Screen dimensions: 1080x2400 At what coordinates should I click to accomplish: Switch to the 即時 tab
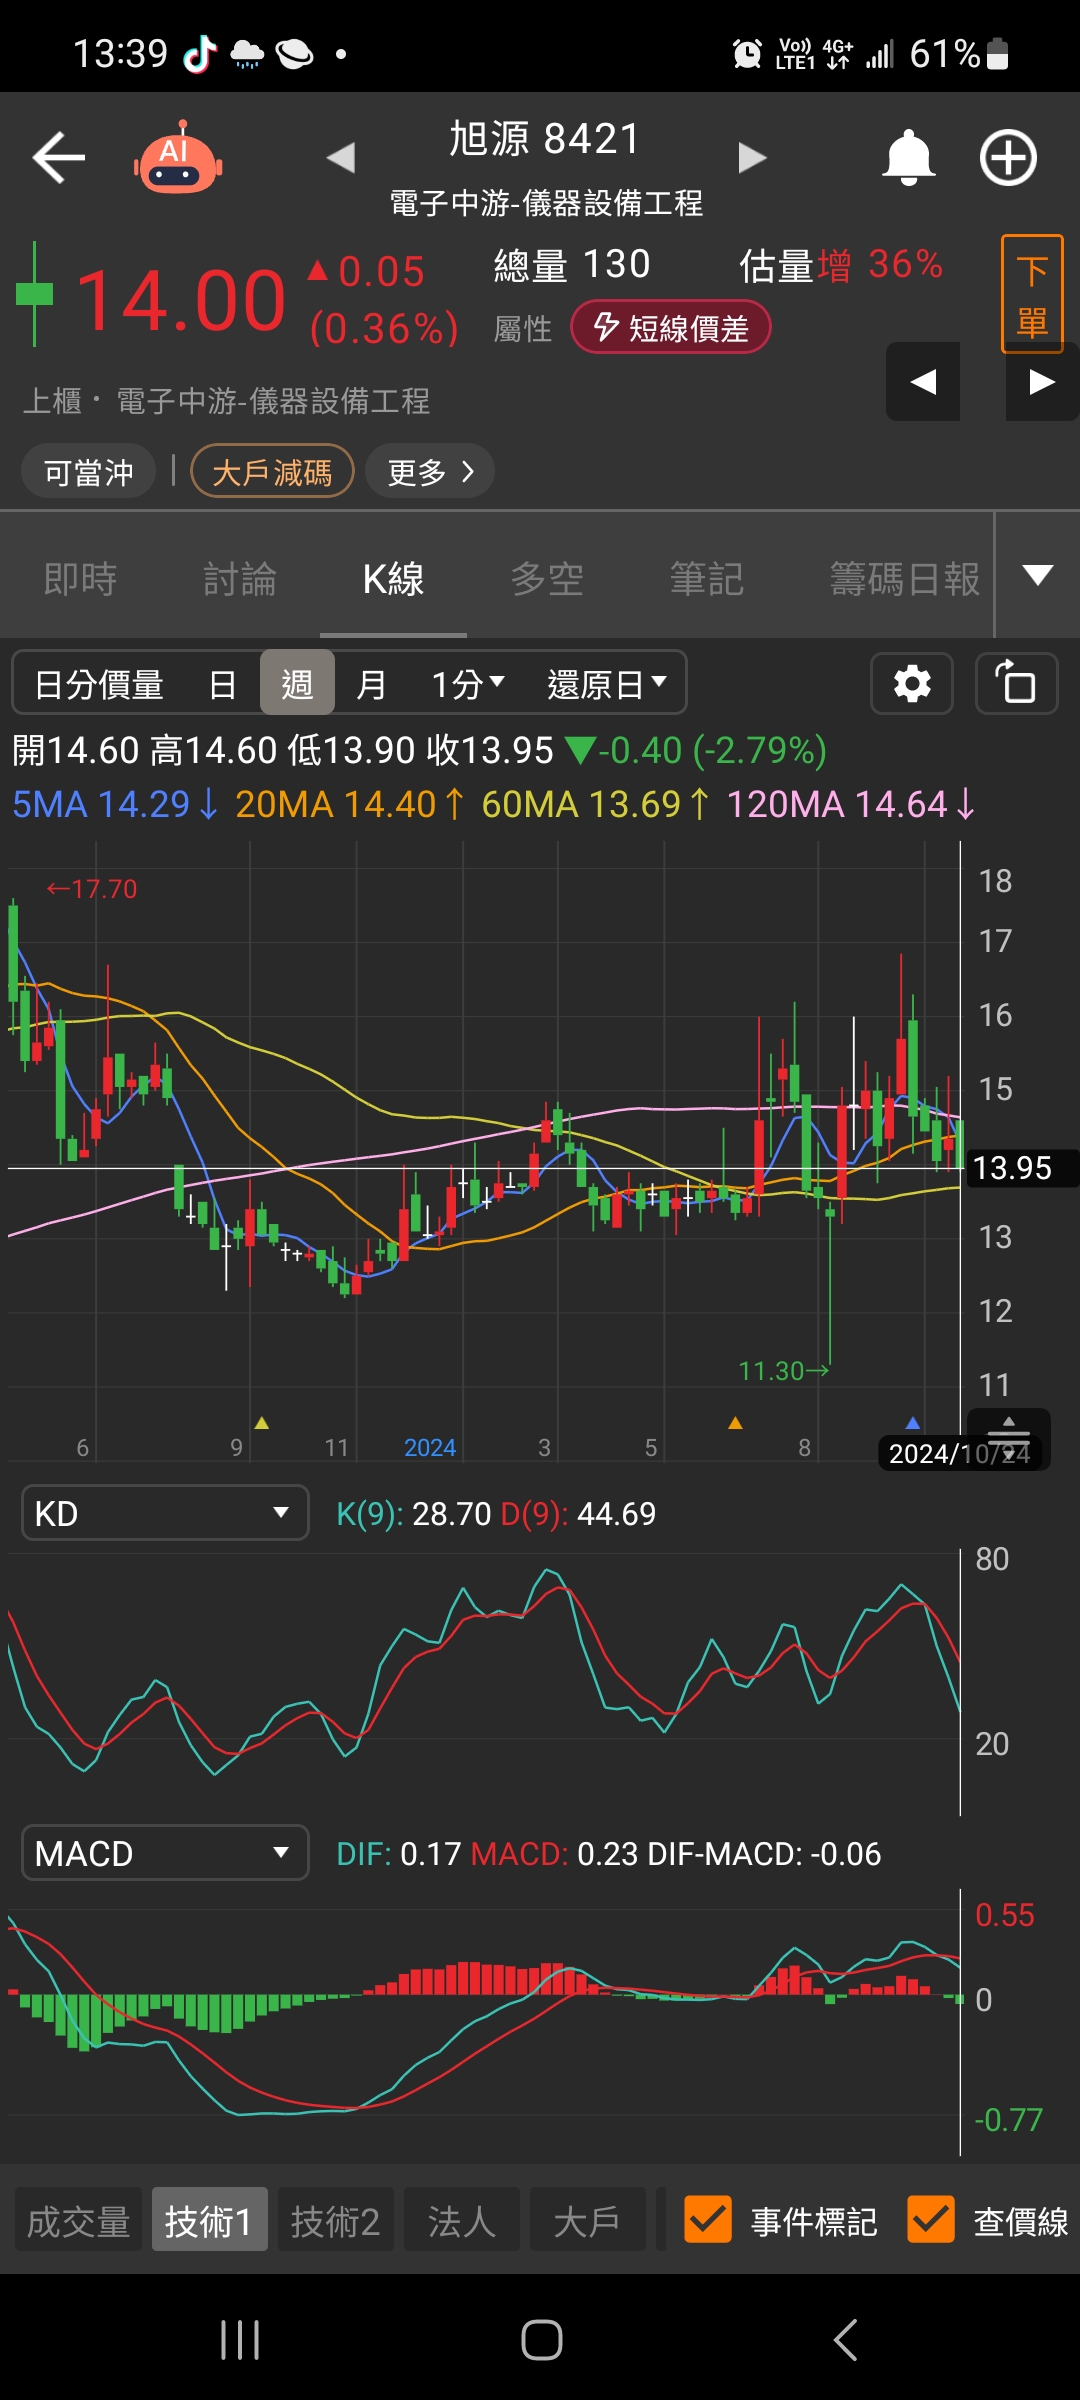(x=80, y=578)
